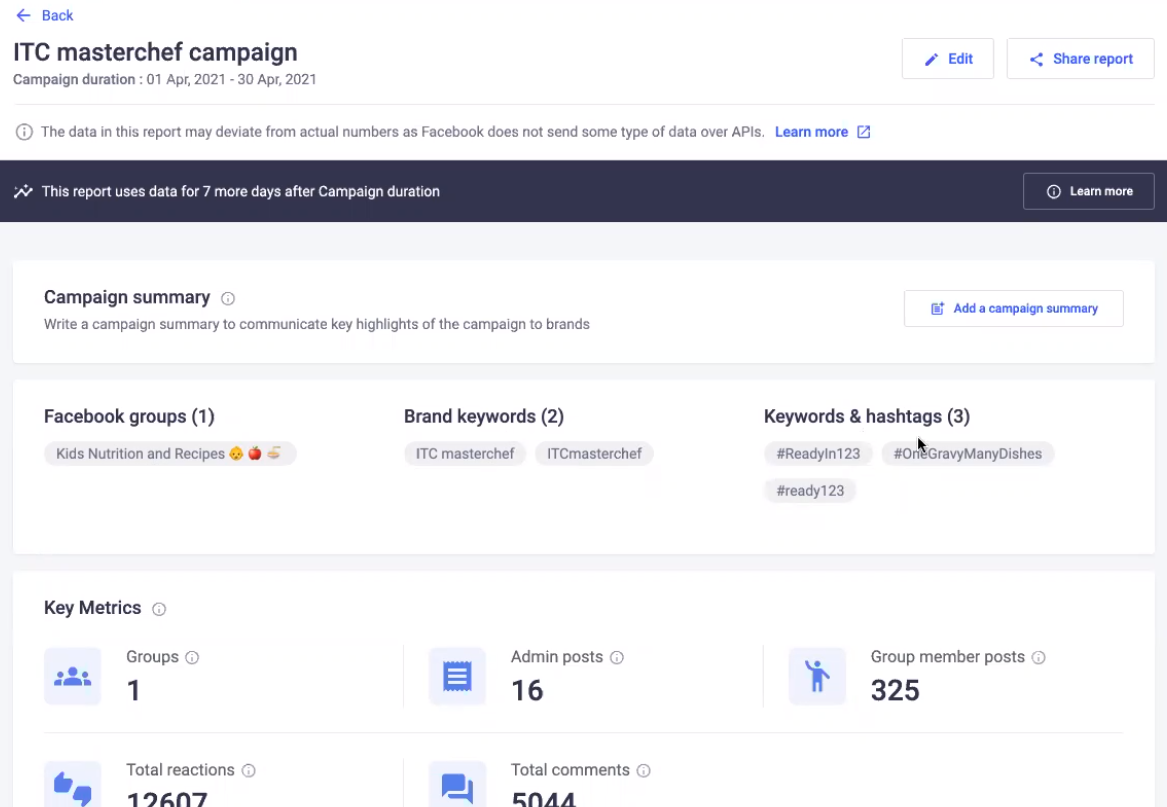1167x807 pixels.
Task: Click the #ReadyIn123 hashtag chip
Action: click(818, 453)
